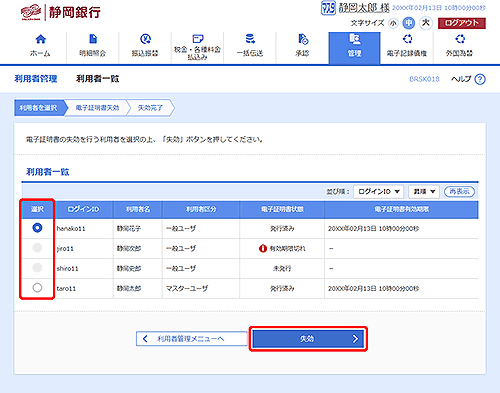Select the disabled radio for shiro11
Viewport: 500px width, 393px height.
37,268
